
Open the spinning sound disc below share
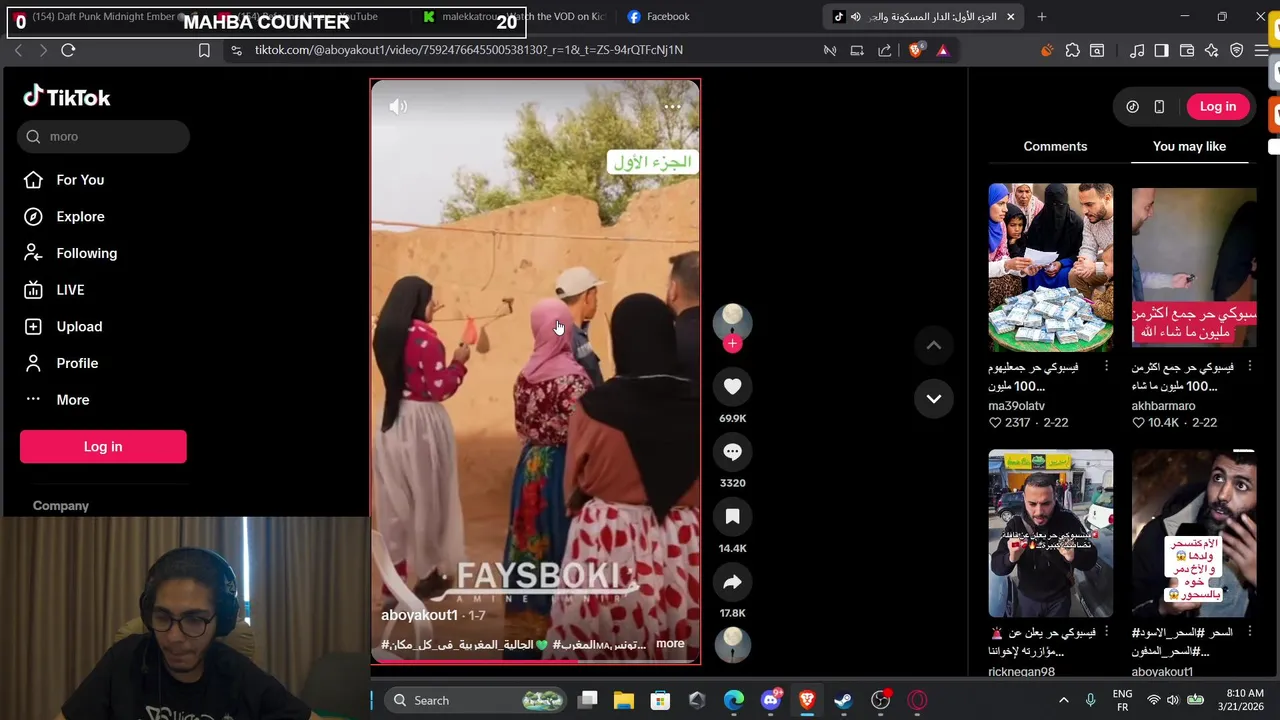pos(732,644)
